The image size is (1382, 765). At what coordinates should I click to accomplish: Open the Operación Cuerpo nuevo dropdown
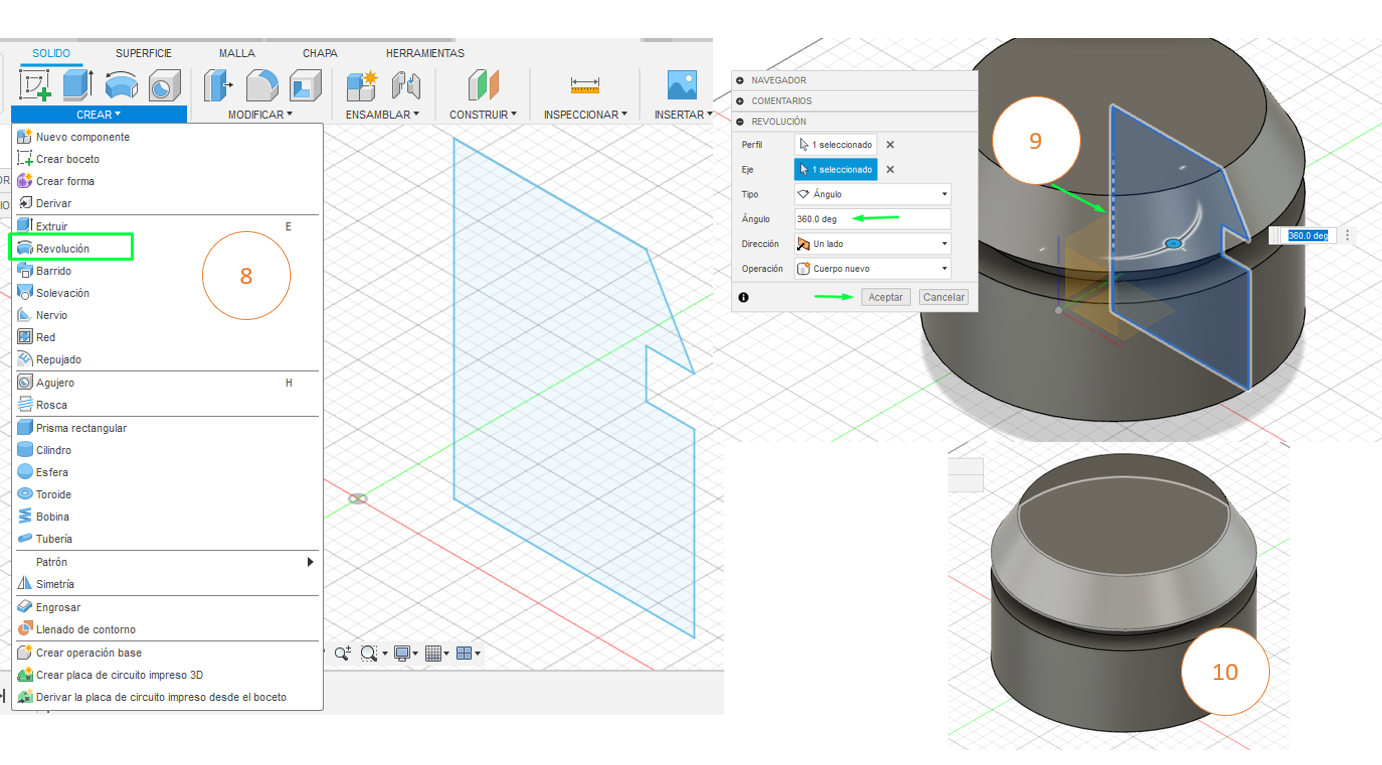[x=872, y=269]
